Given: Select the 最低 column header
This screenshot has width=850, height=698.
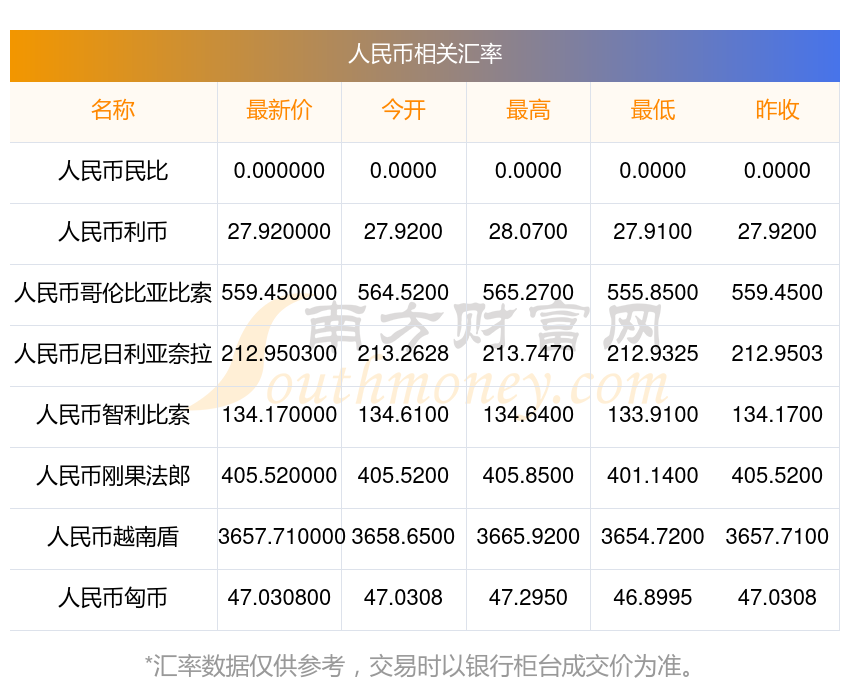Looking at the screenshot, I should tap(653, 111).
